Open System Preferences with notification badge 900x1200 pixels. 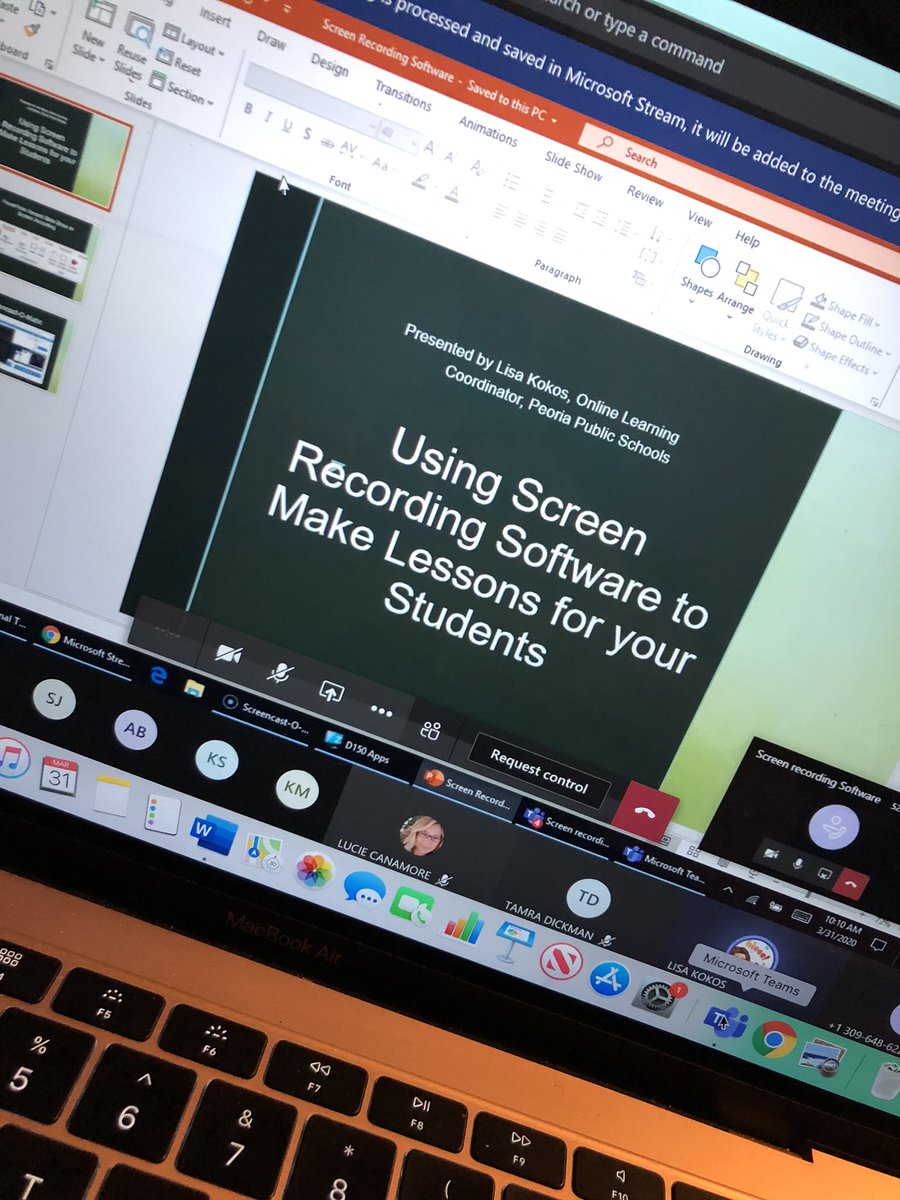coord(660,998)
